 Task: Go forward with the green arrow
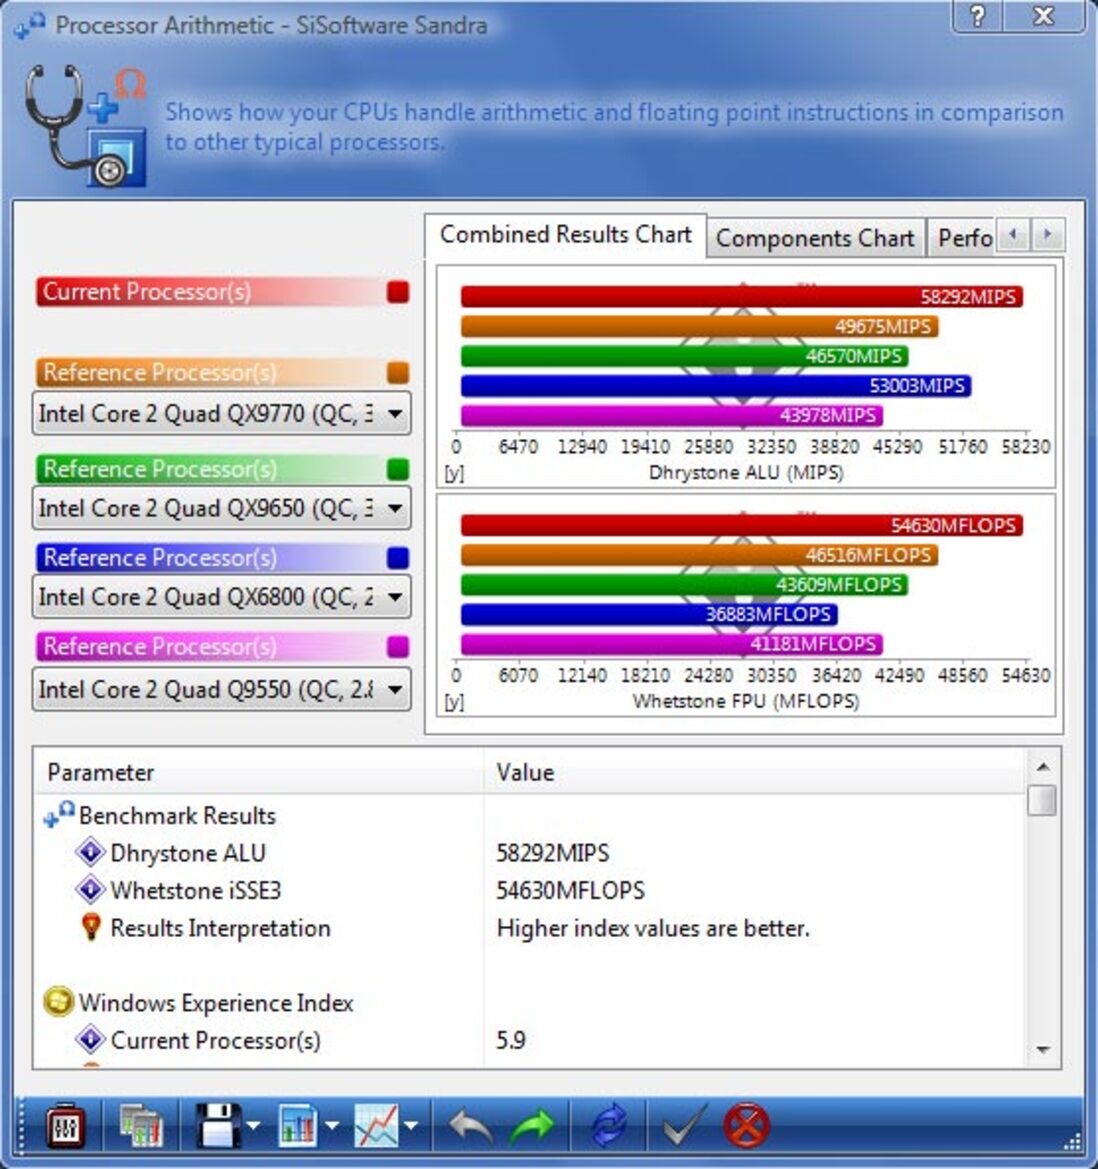(x=532, y=1126)
